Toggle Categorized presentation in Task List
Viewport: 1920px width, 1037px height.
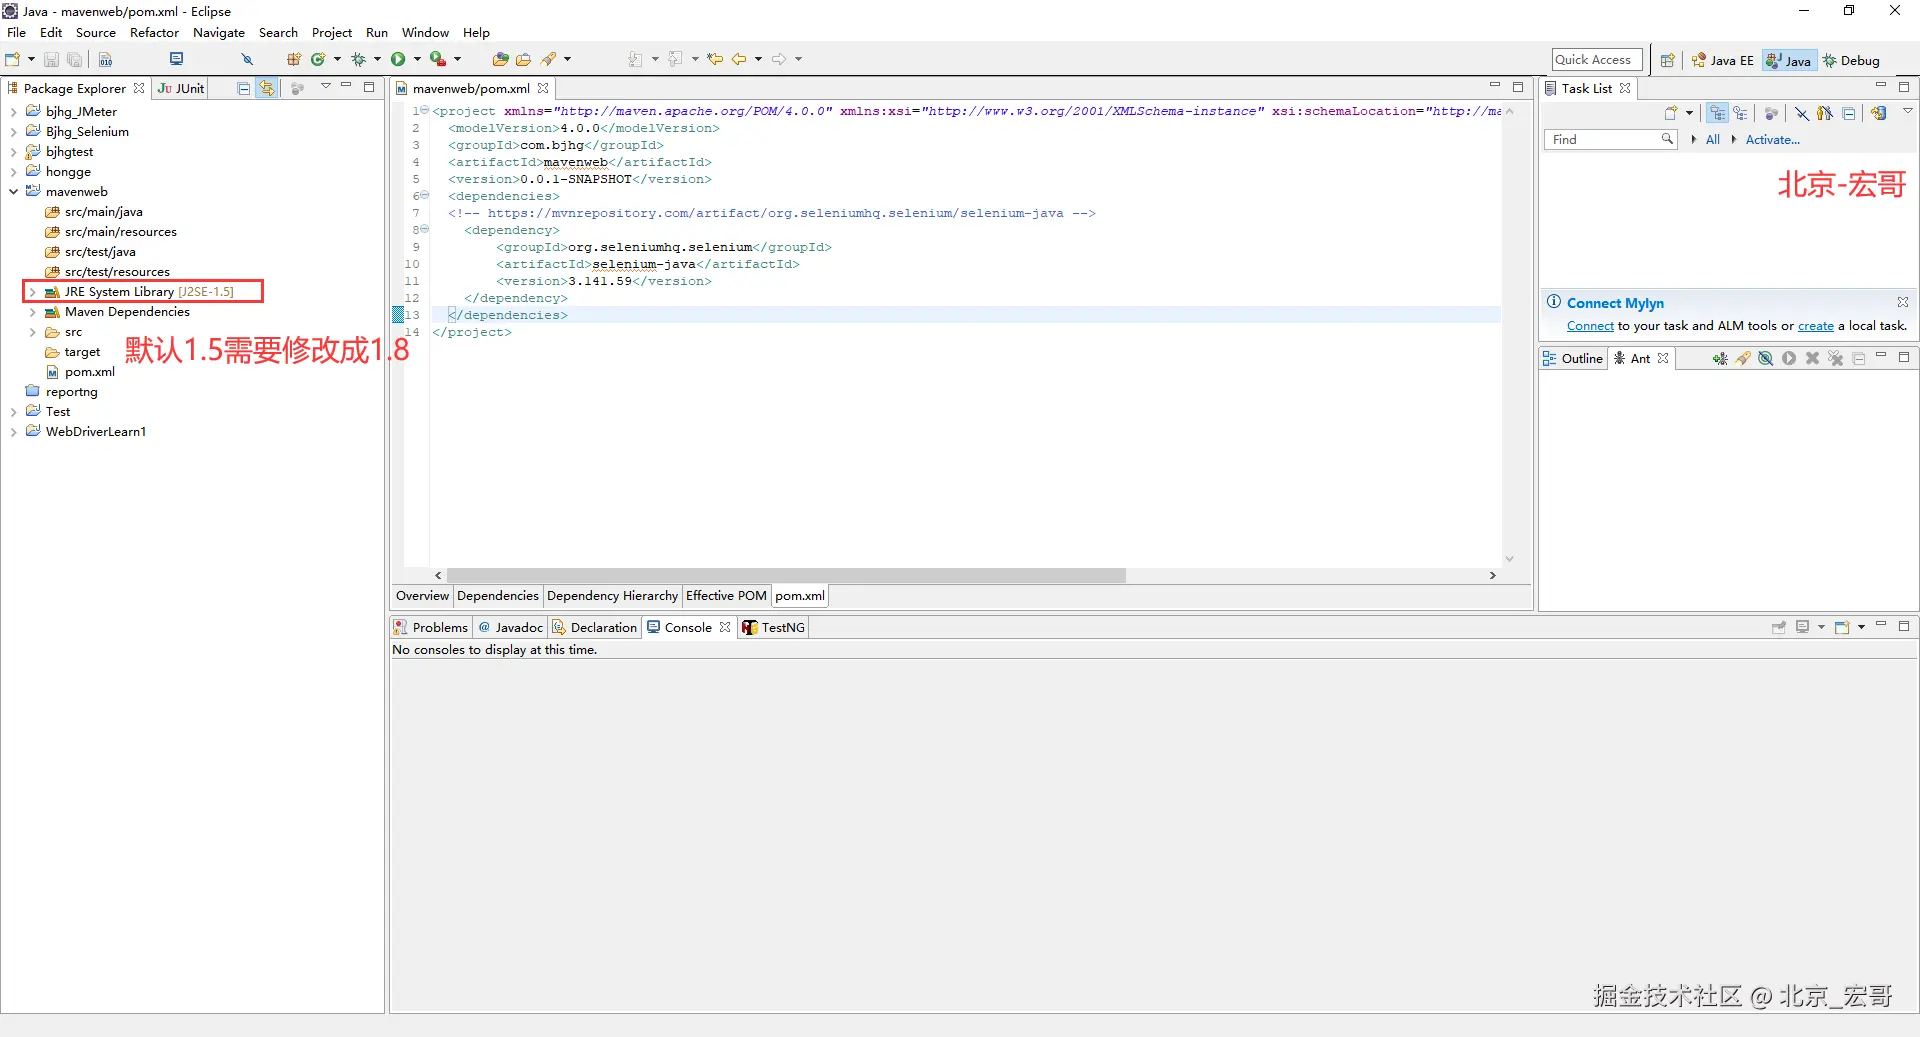coord(1718,114)
